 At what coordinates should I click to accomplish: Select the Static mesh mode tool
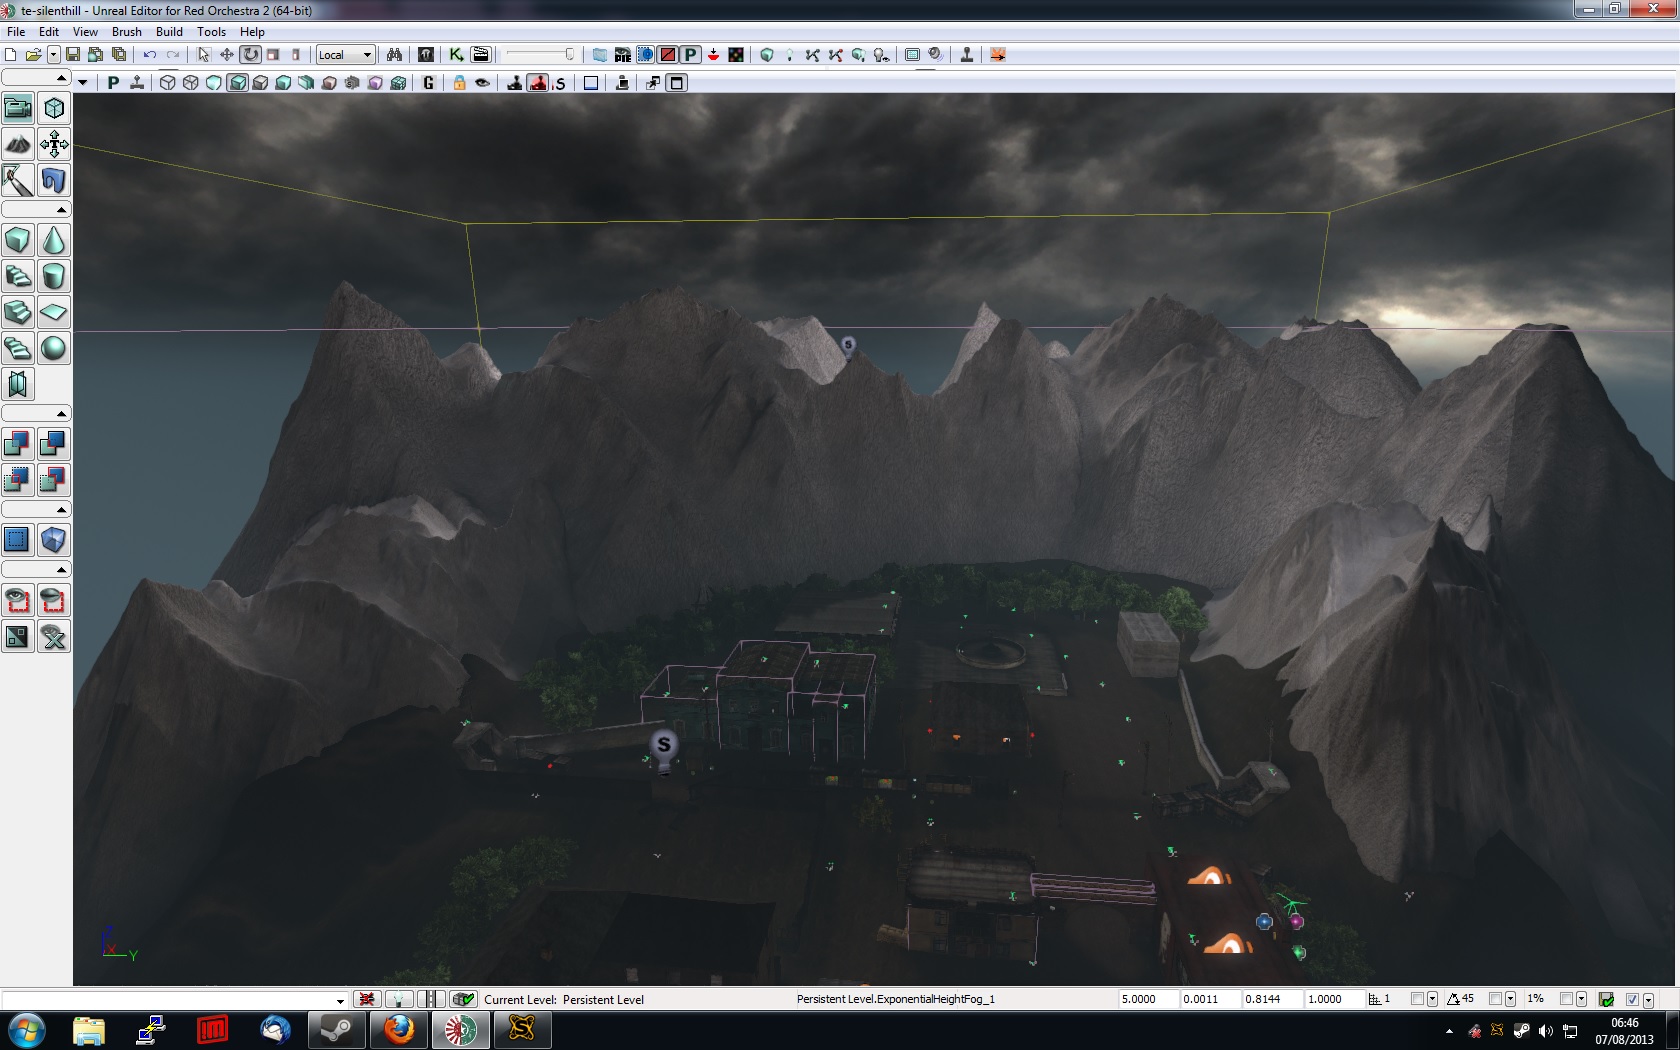tap(54, 180)
